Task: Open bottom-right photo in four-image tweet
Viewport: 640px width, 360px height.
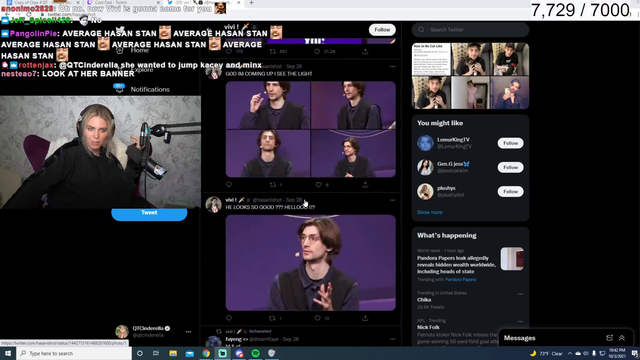Action: coord(353,153)
